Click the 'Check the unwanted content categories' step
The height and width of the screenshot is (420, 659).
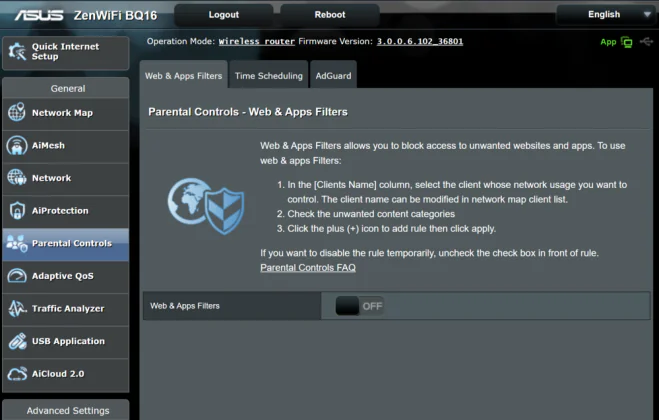[x=371, y=214]
